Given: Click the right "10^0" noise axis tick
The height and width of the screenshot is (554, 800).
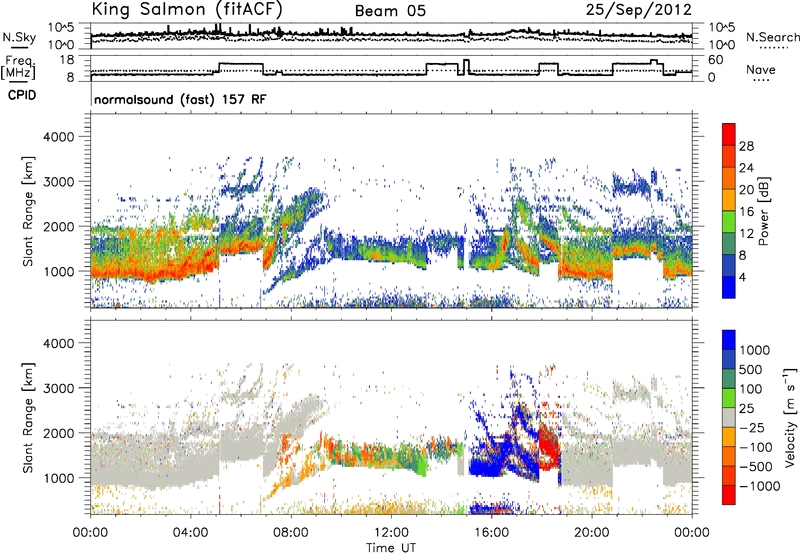Looking at the screenshot, I should click(721, 45).
